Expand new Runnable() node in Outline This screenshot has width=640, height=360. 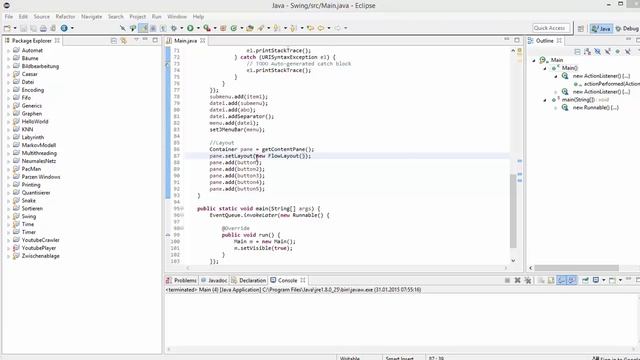[x=556, y=108]
